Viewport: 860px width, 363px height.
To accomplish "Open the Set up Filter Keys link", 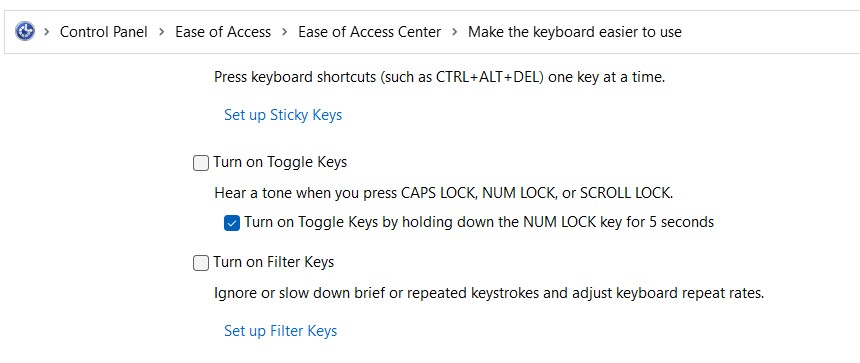I will 280,331.
